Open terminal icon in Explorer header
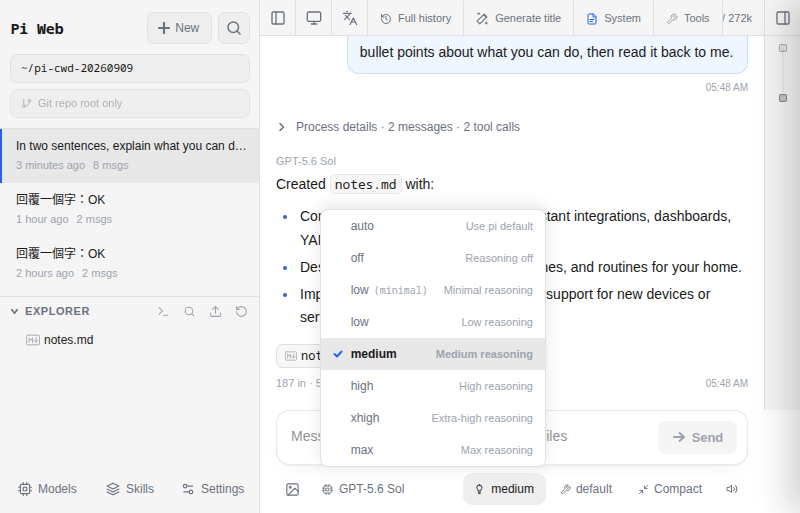This screenshot has height=513, width=800. (x=163, y=311)
